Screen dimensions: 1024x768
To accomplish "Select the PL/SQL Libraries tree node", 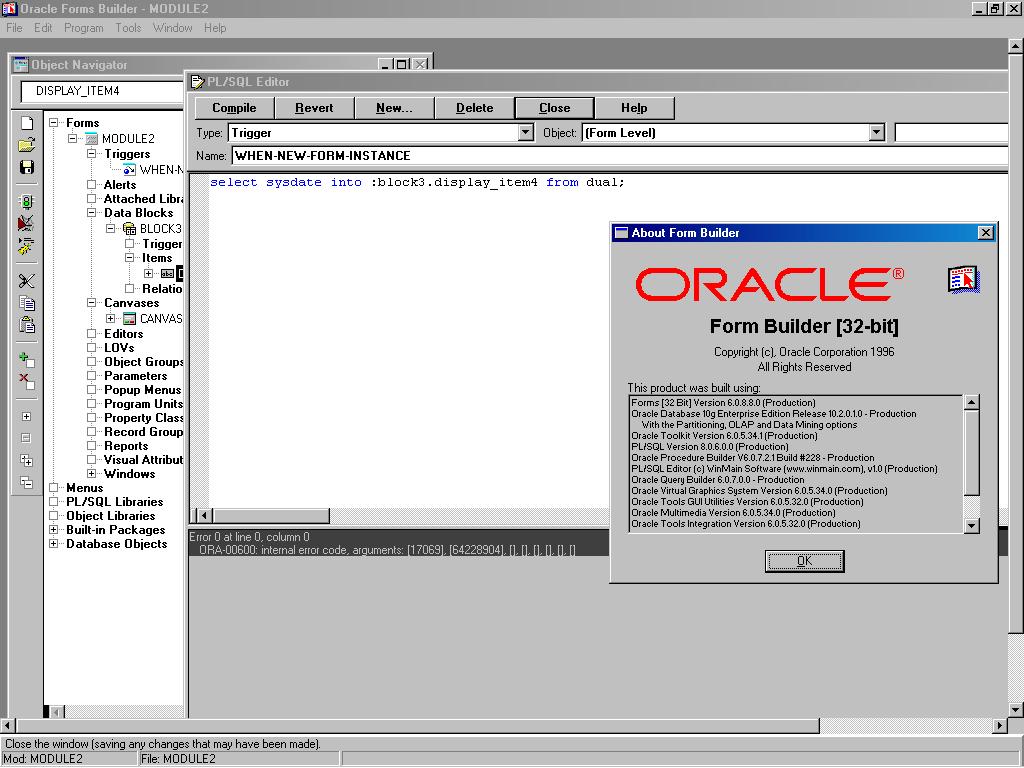I will point(114,502).
